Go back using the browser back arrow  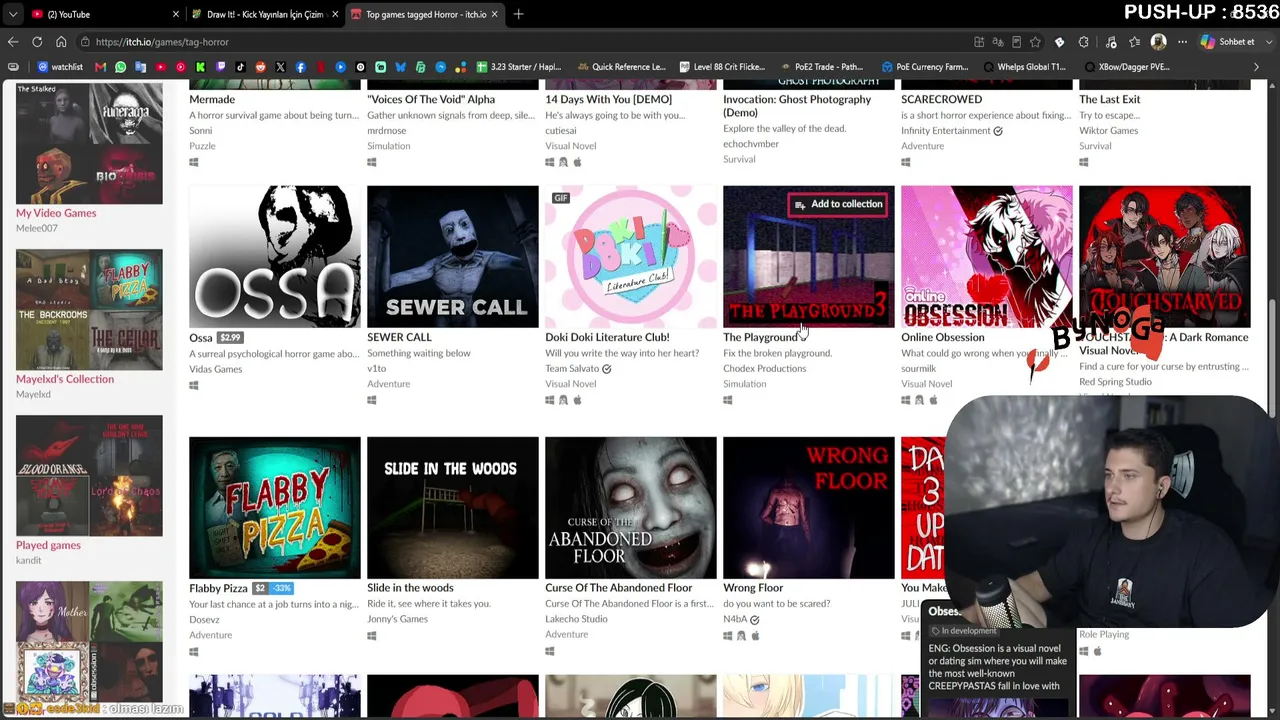pyautogui.click(x=13, y=42)
